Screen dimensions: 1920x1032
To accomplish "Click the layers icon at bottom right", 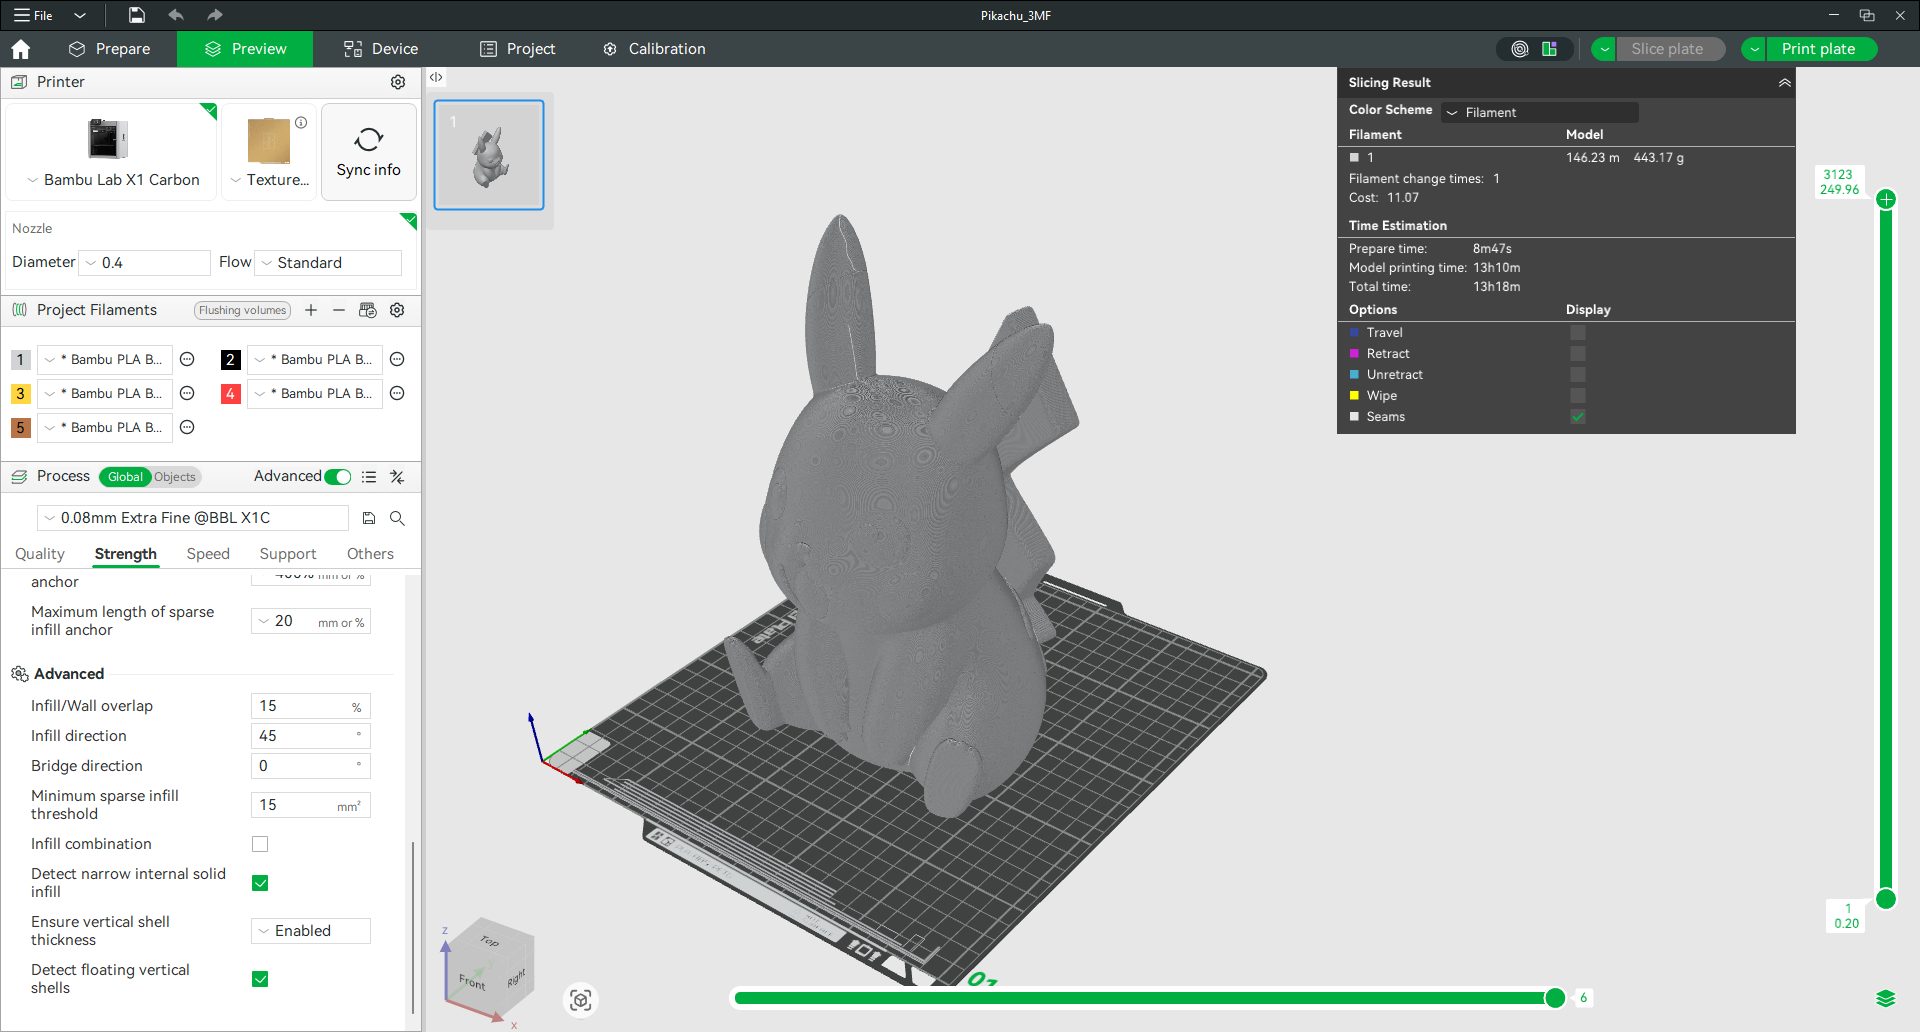I will click(1885, 998).
